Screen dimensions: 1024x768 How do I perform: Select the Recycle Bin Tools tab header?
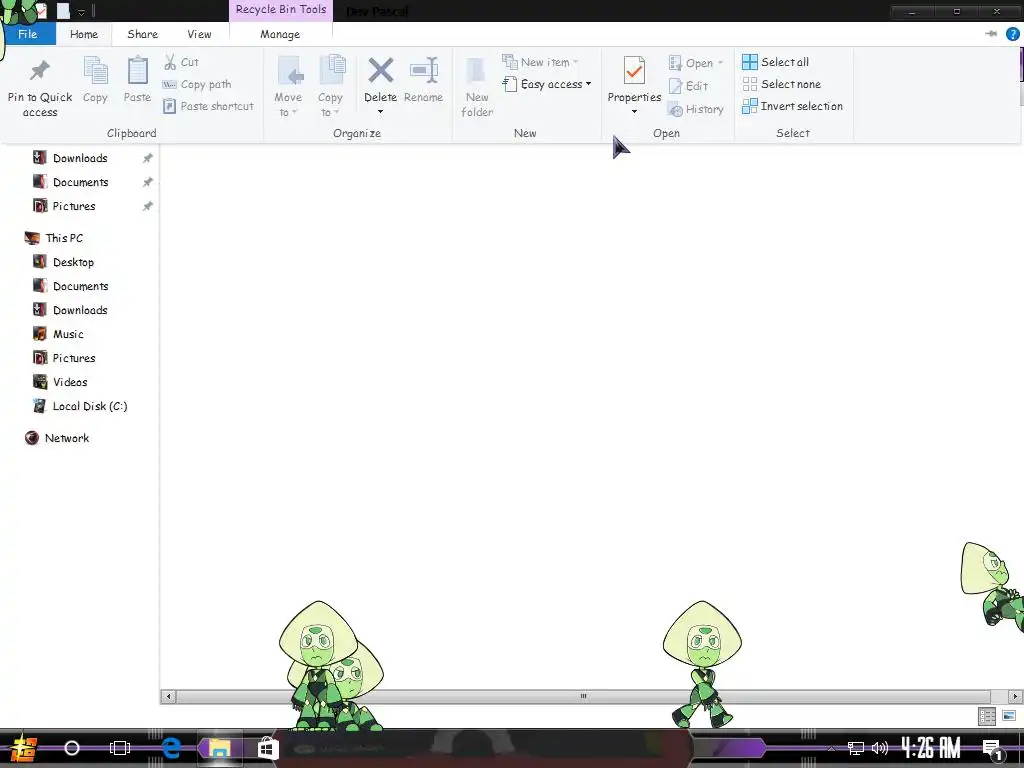281,10
